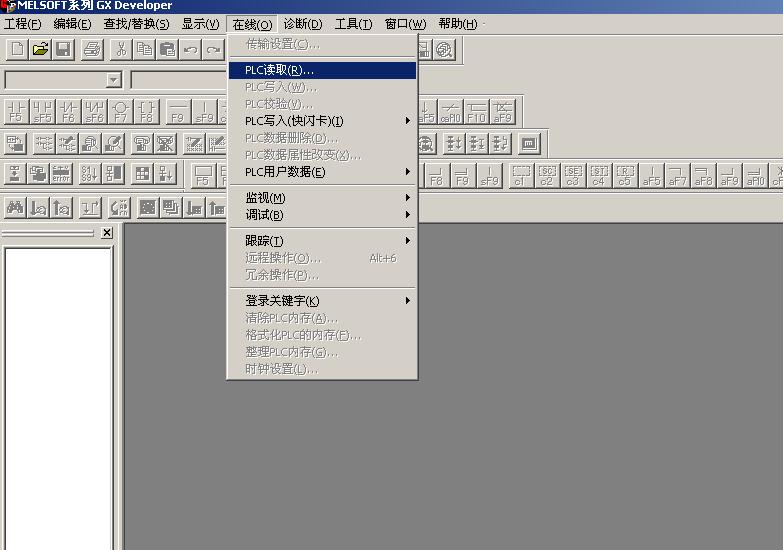
Task: Print using the printer toolbar icon
Action: [x=92, y=49]
